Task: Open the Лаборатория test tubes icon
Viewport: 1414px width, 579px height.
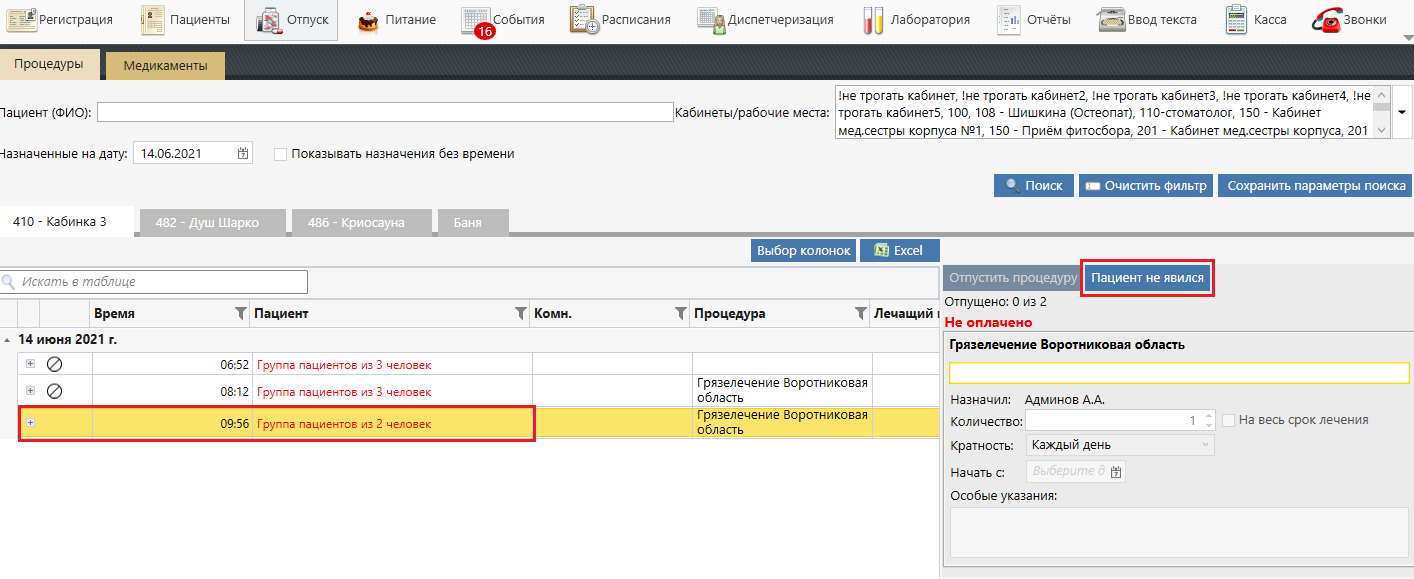Action: click(x=873, y=20)
